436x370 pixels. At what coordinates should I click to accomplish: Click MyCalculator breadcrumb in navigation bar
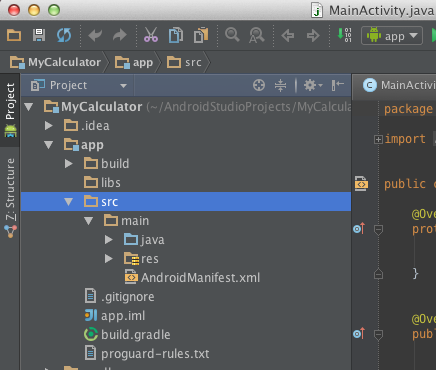tap(55, 62)
